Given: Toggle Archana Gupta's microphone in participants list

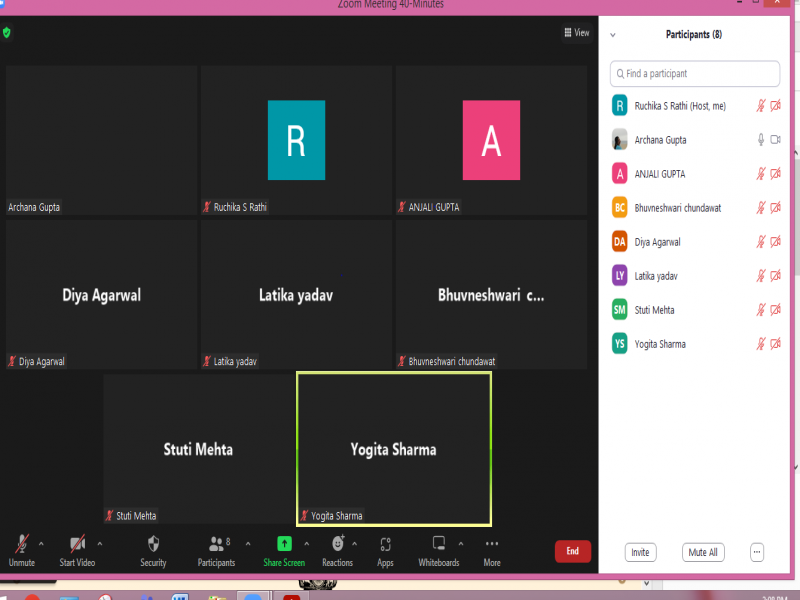Looking at the screenshot, I should [x=760, y=140].
